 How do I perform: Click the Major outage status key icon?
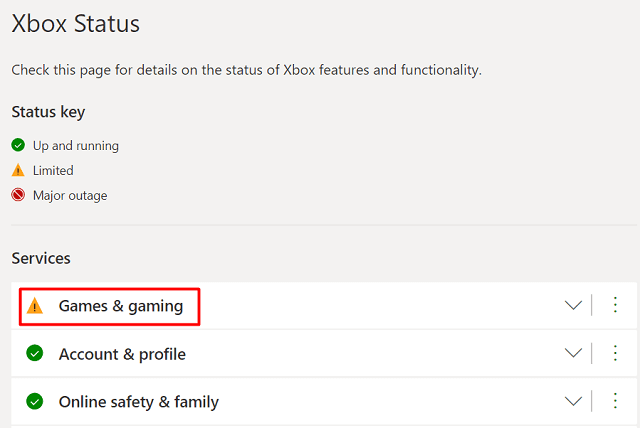point(18,195)
